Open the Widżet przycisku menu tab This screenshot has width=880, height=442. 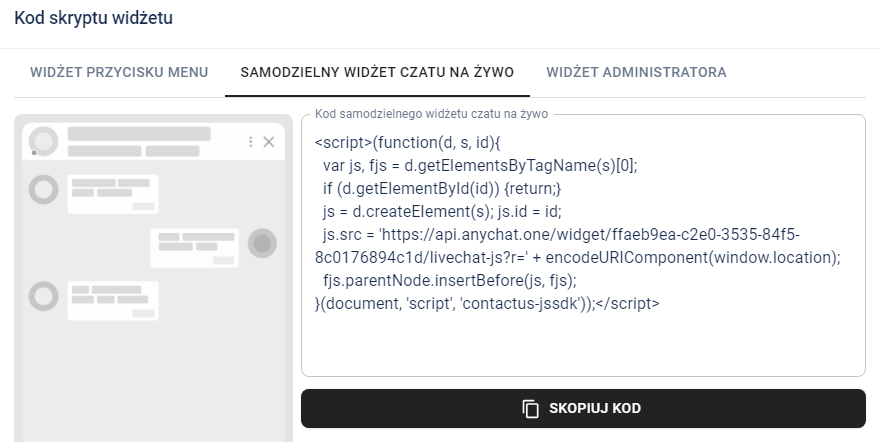pos(119,72)
